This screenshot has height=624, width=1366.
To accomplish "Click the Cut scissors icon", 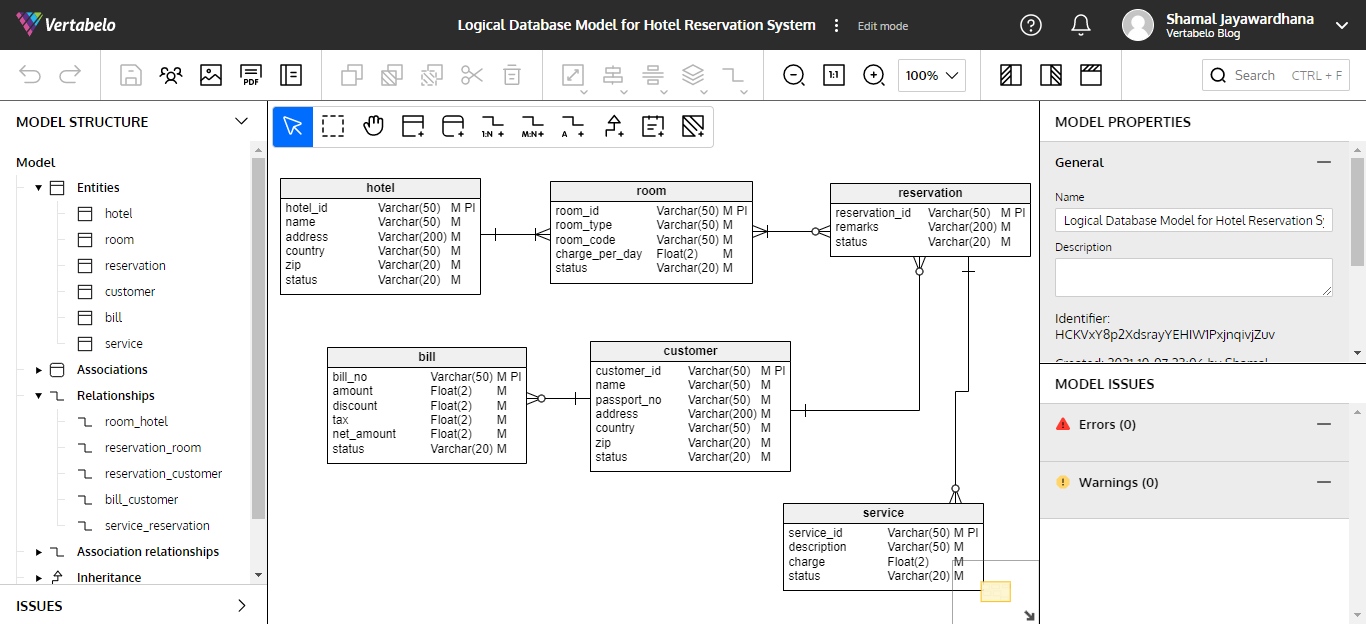I will click(x=472, y=75).
